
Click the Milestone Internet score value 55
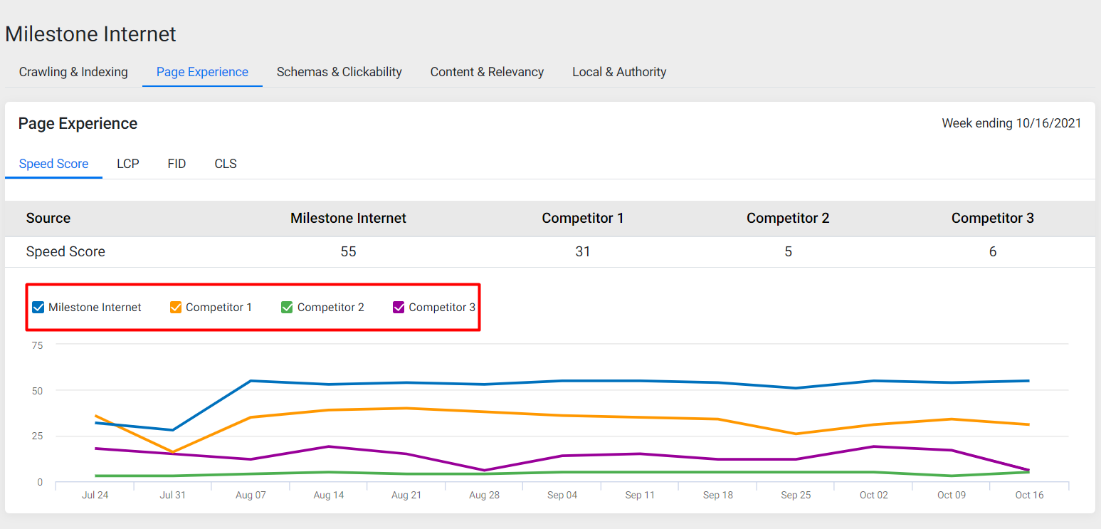[348, 252]
